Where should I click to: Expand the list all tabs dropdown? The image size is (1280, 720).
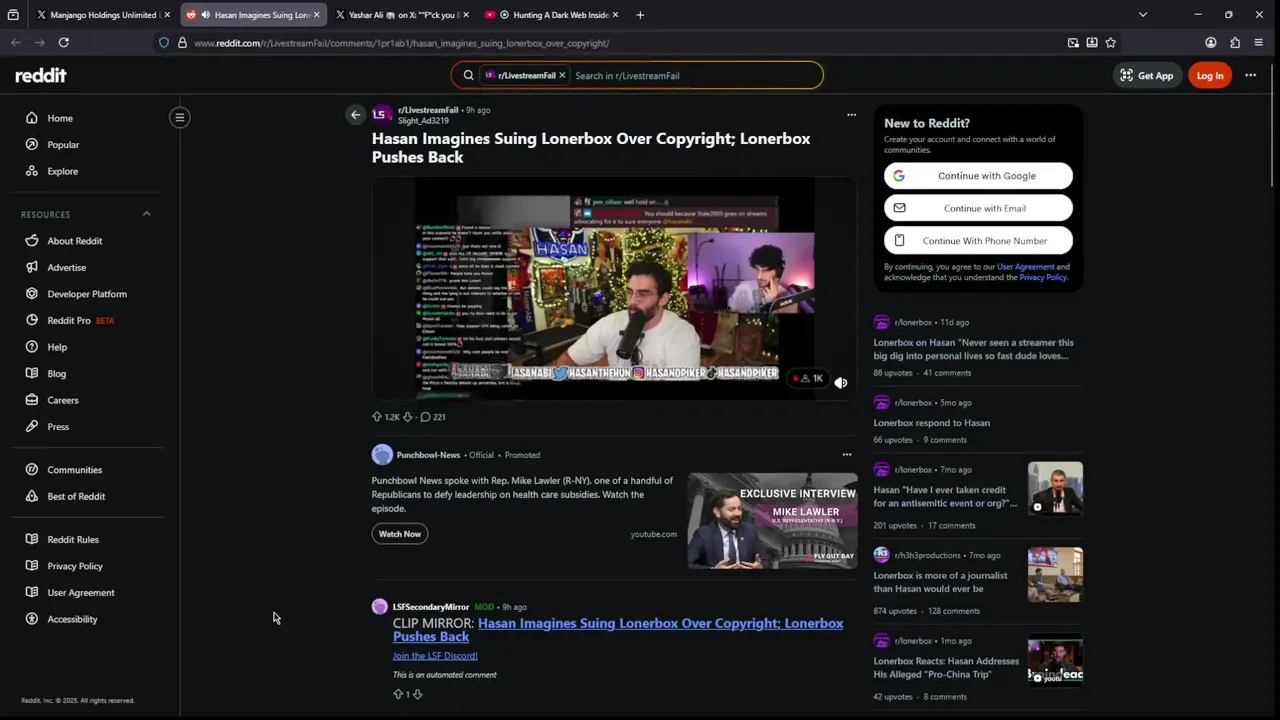[x=1143, y=15]
